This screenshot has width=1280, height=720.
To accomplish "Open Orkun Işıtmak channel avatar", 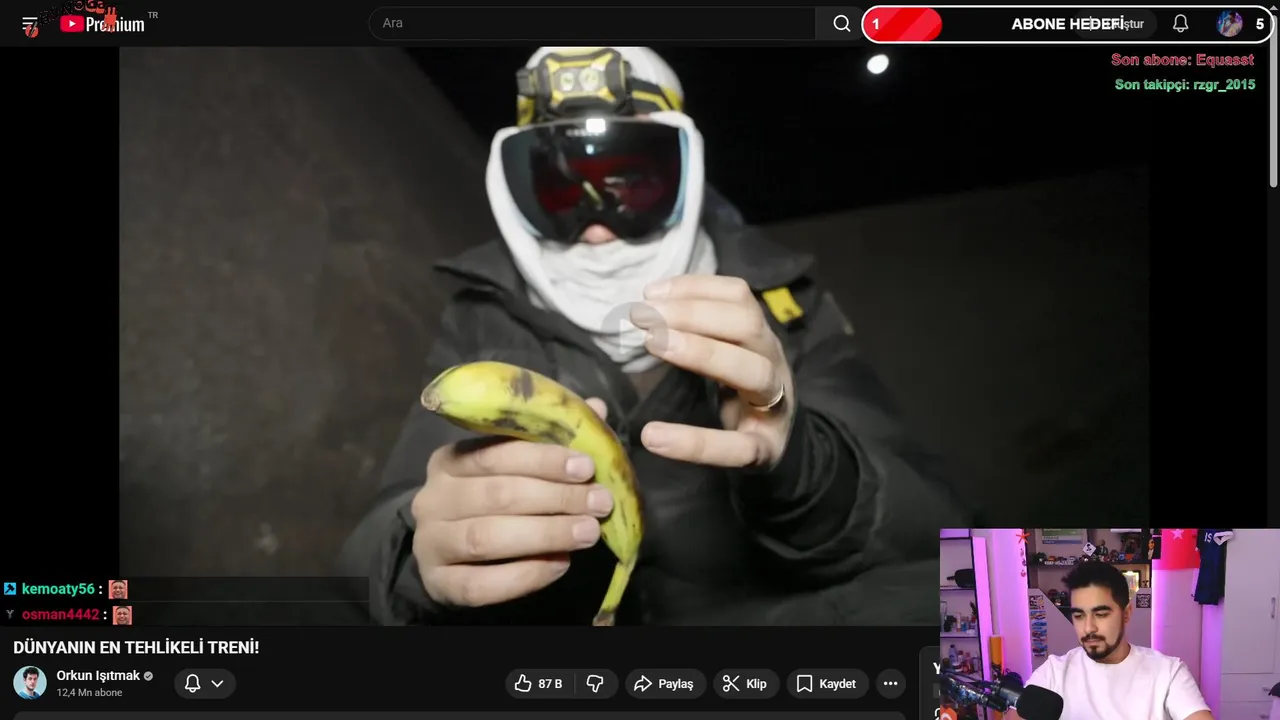I will coord(30,683).
